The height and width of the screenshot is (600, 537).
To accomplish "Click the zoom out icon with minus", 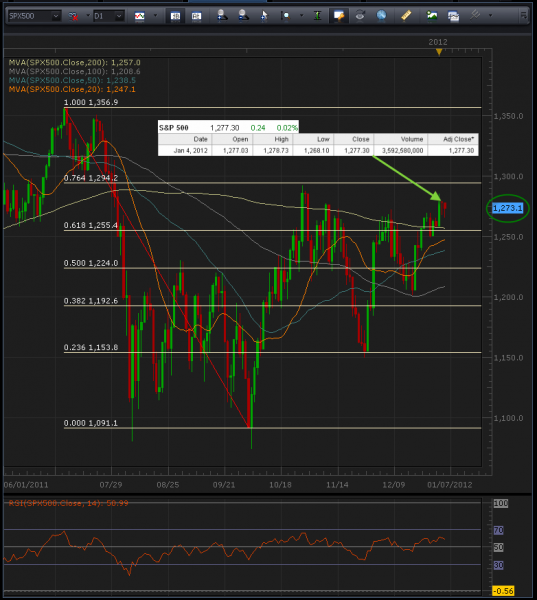I will 243,16.
